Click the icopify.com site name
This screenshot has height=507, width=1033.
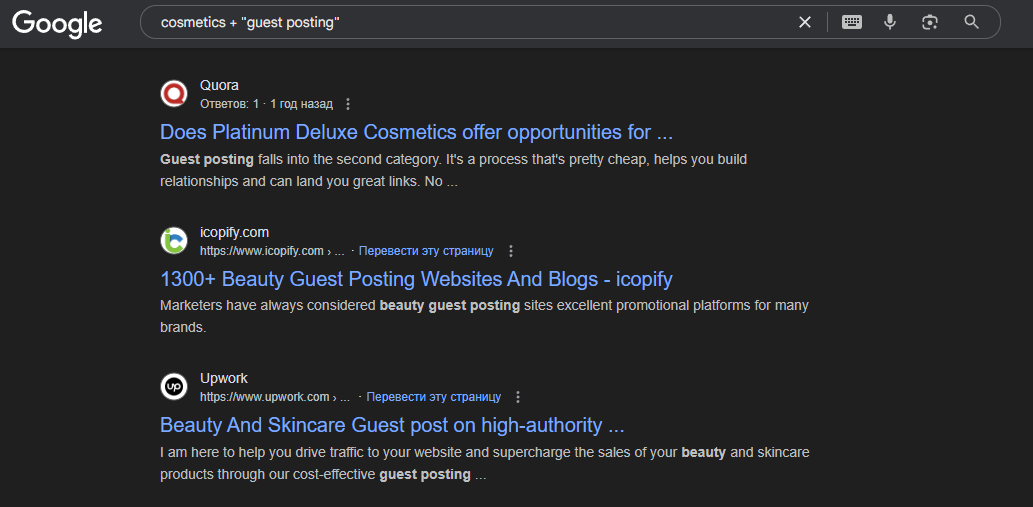(x=235, y=232)
